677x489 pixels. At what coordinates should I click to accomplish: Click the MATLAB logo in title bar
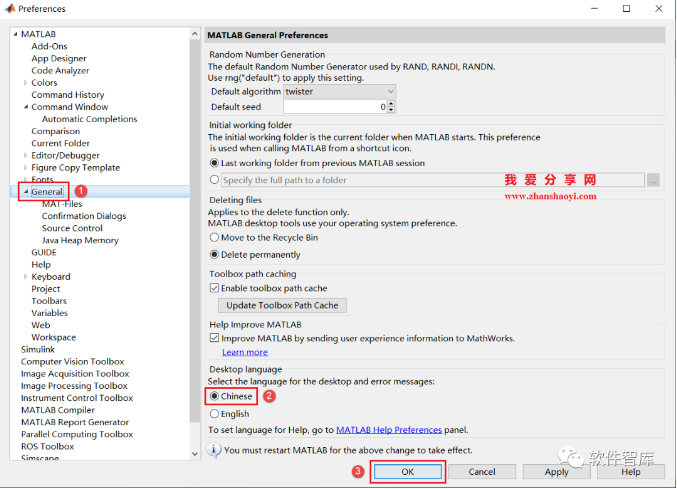(9, 8)
